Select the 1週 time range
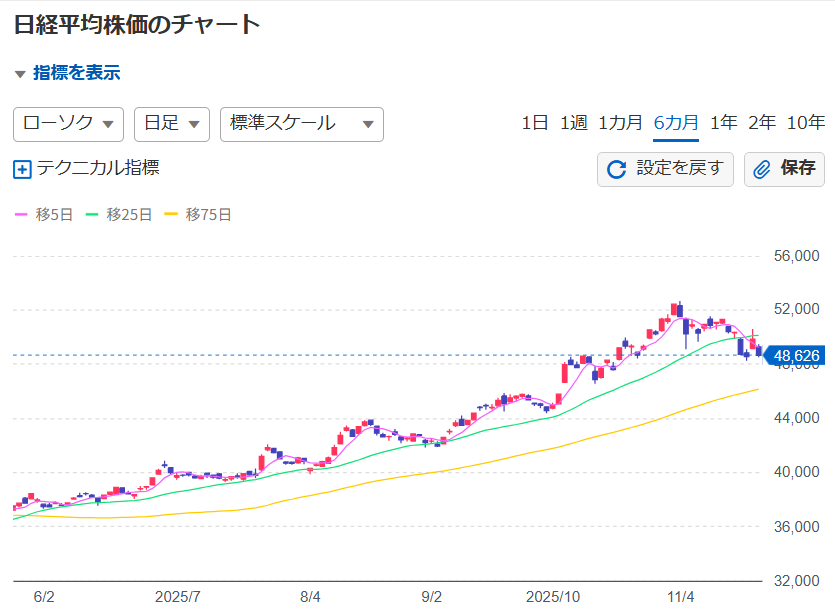The height and width of the screenshot is (610, 835). [x=573, y=123]
